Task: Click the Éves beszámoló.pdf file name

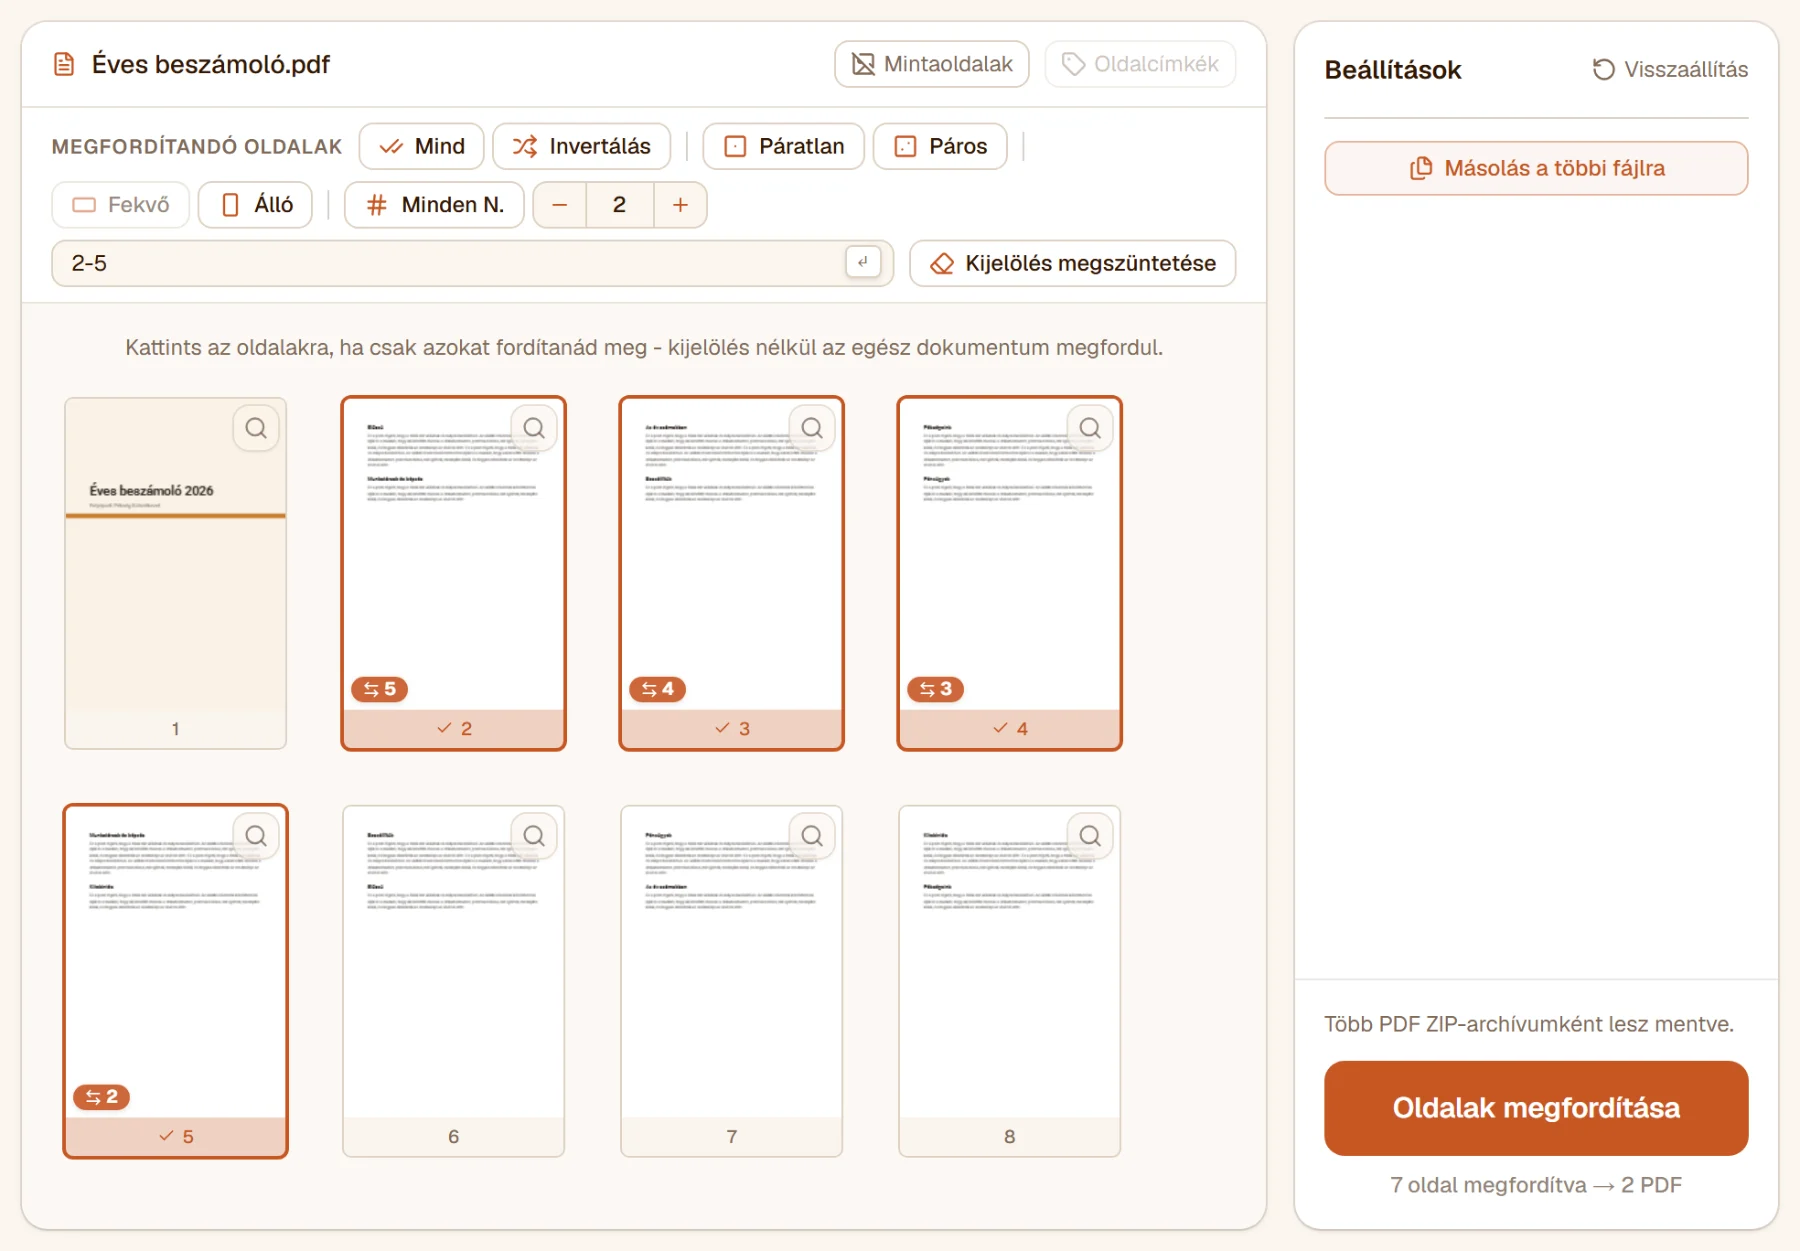Action: [x=211, y=65]
